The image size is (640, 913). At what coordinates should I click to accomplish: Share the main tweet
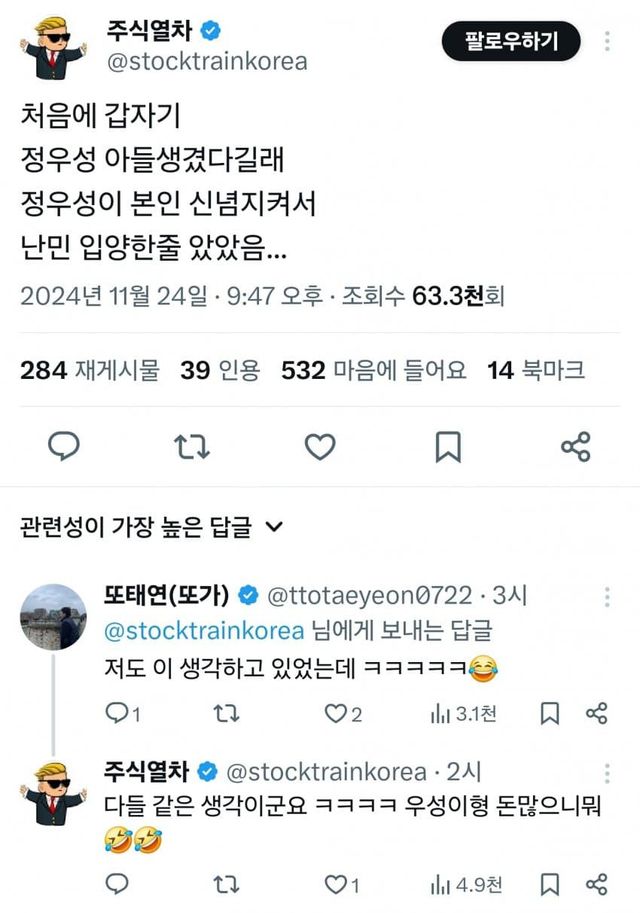coord(575,446)
